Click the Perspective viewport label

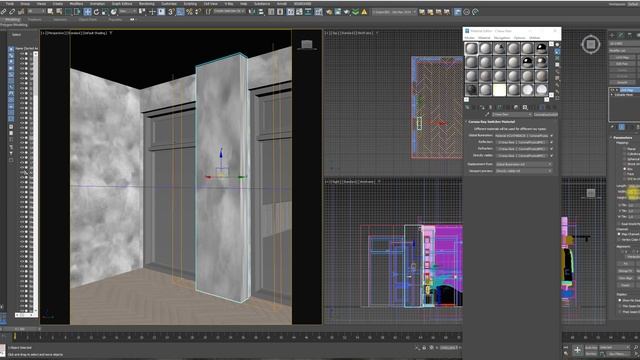pyautogui.click(x=56, y=33)
